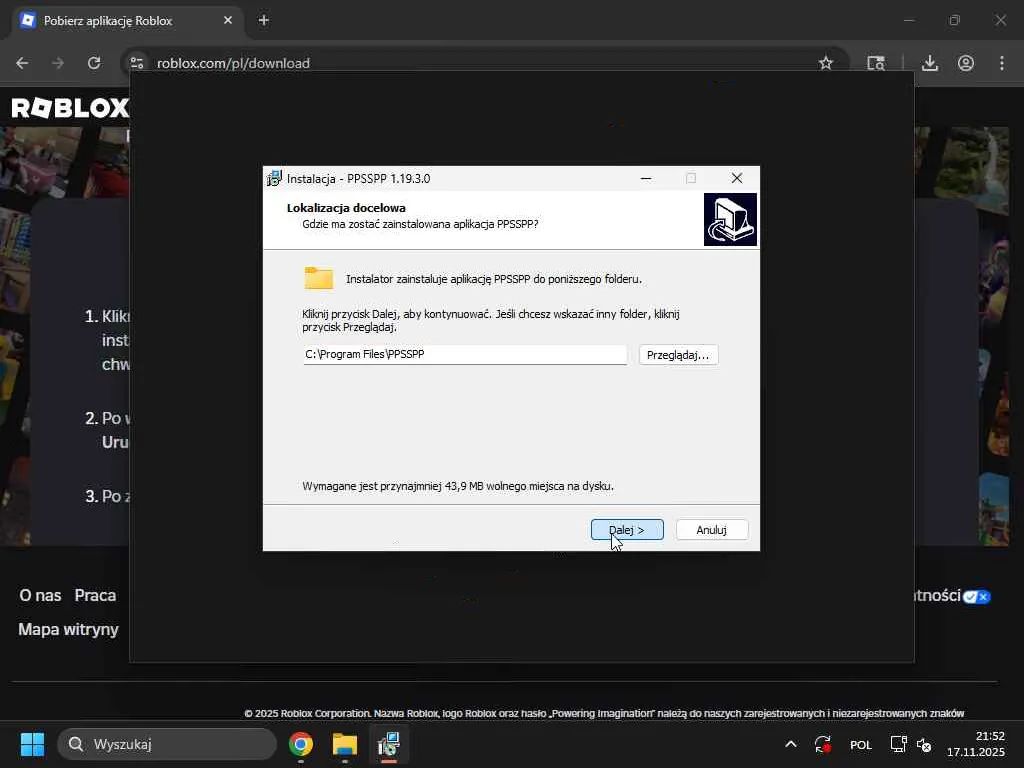This screenshot has width=1024, height=768.
Task: Click the Roblox logo on webpage
Action: [x=71, y=108]
